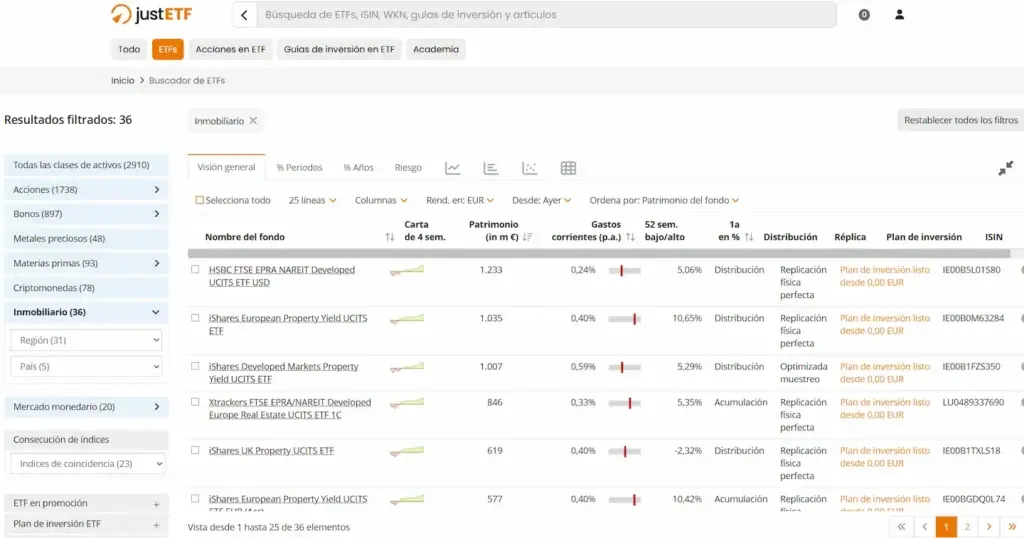The image size is (1024, 538).
Task: Go to page 2
Action: coord(967,527)
